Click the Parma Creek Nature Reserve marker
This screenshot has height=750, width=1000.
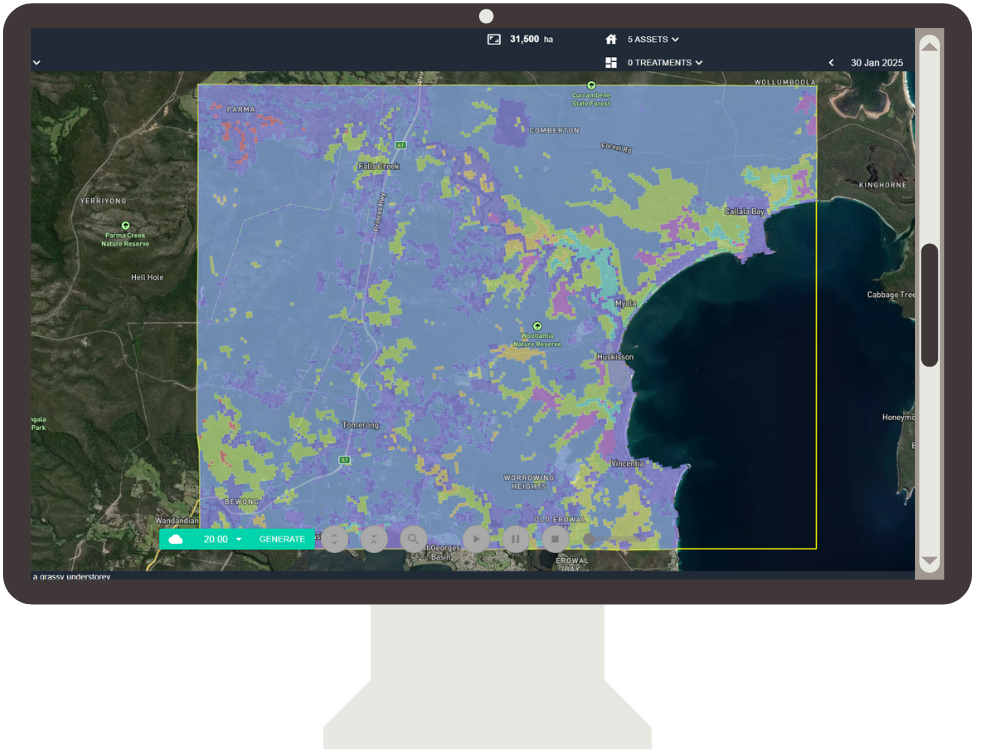(126, 226)
